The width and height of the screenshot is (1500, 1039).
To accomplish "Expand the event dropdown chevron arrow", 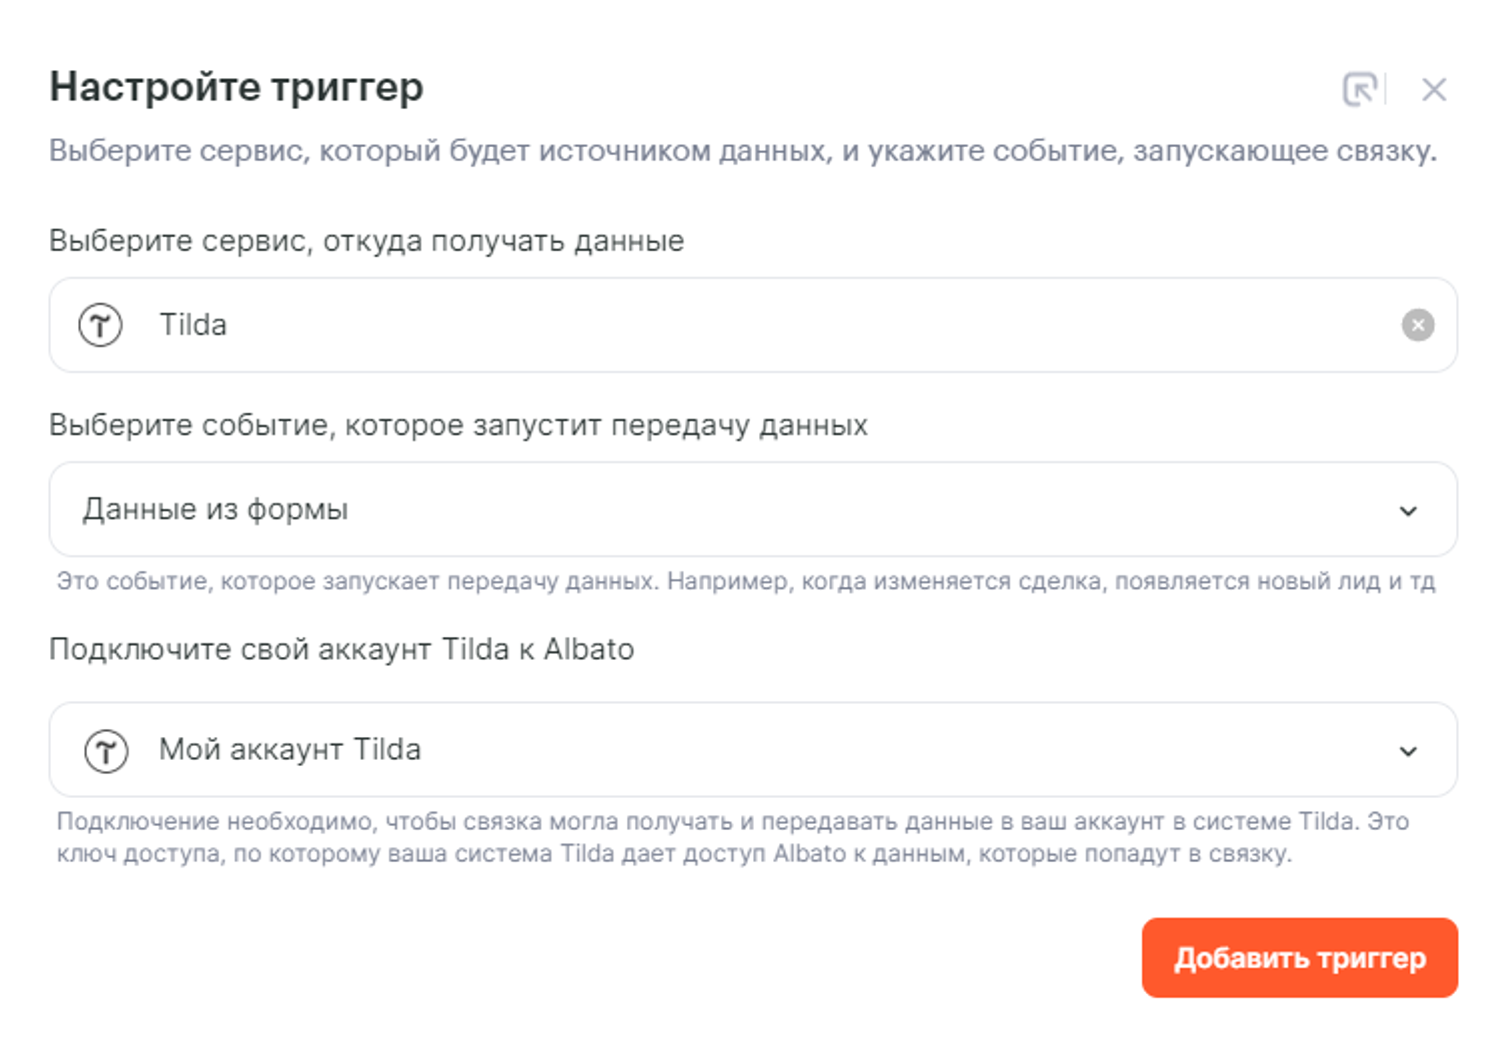I will [x=1408, y=511].
